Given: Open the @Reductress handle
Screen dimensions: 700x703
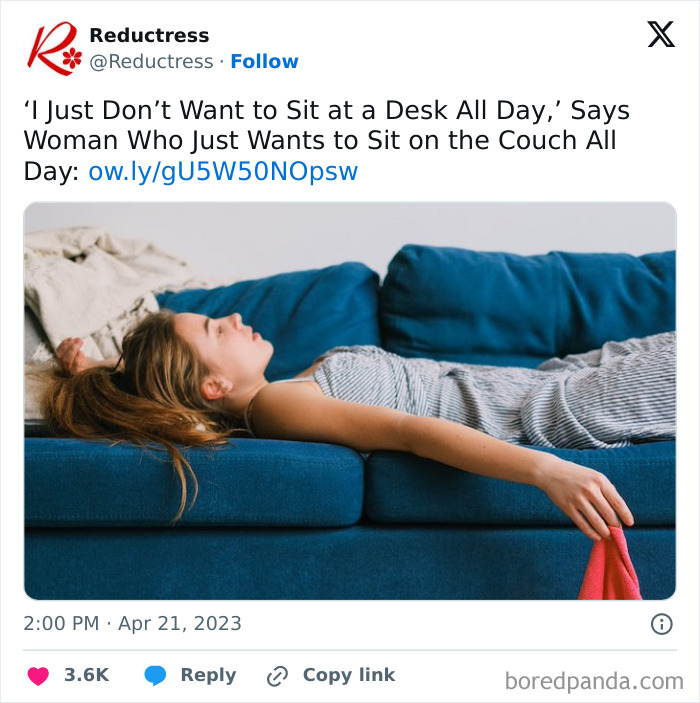Looking at the screenshot, I should (x=151, y=61).
